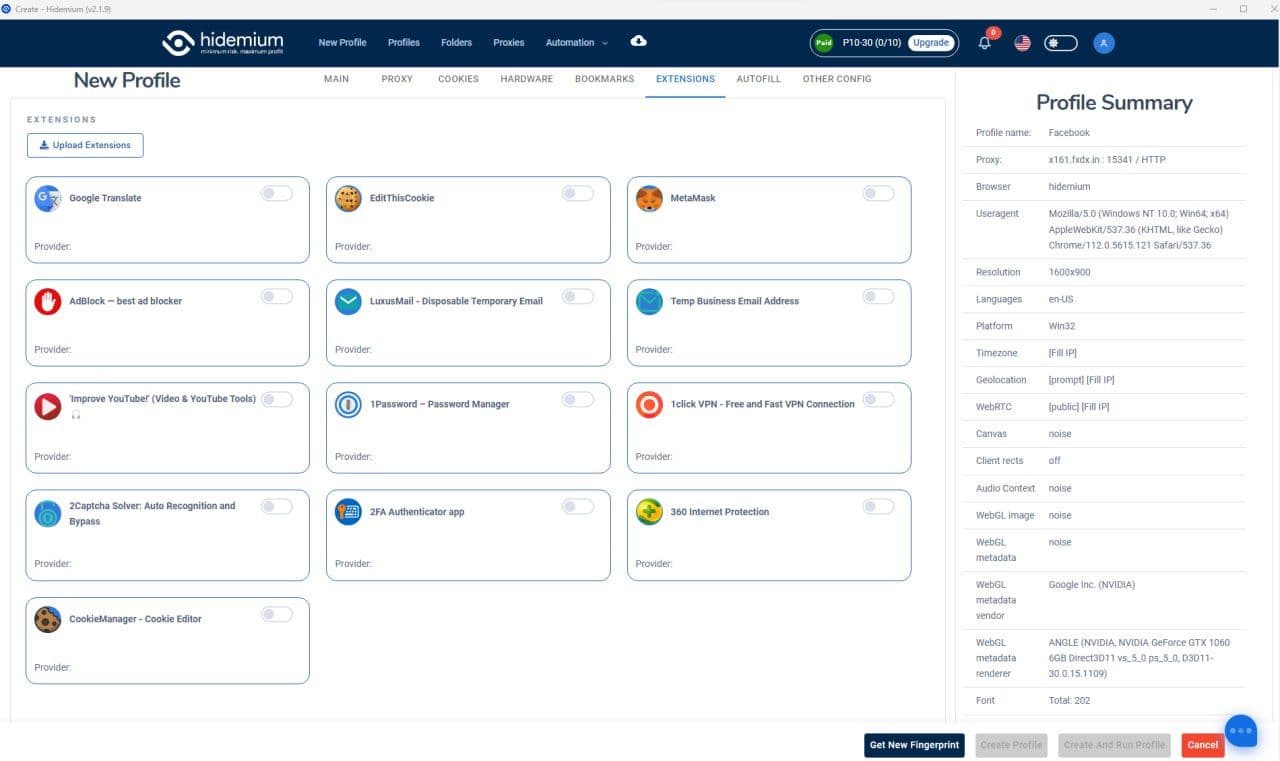Click the Upload Extensions button
Screen dimensions: 1280x761
[85, 145]
